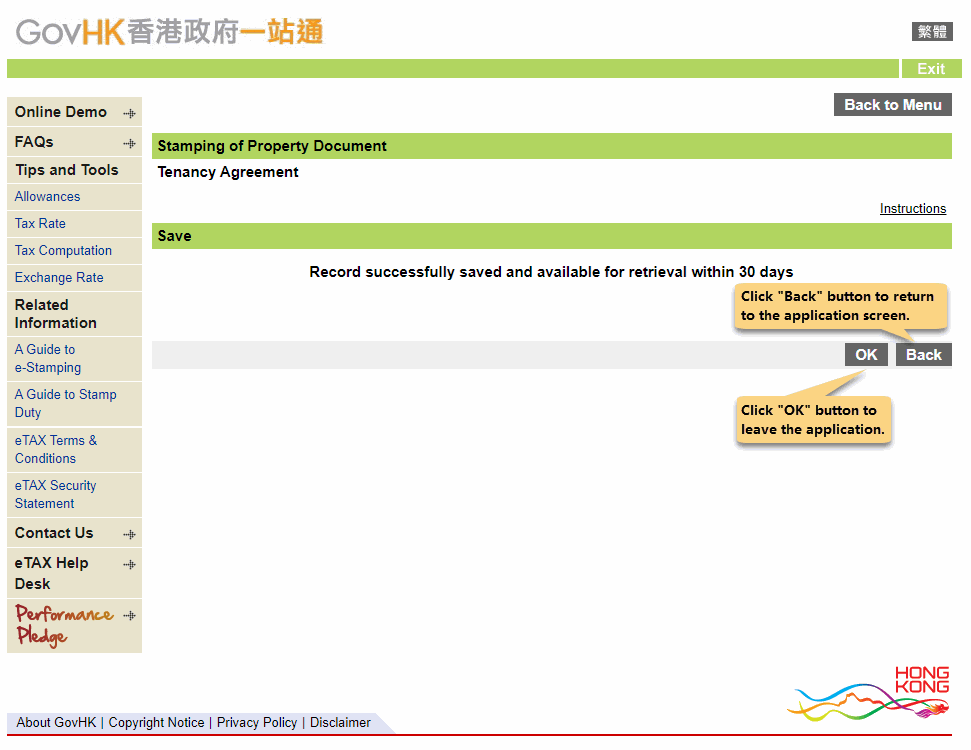
Task: Click the Hong Kong dragon brand logo
Action: click(x=868, y=693)
